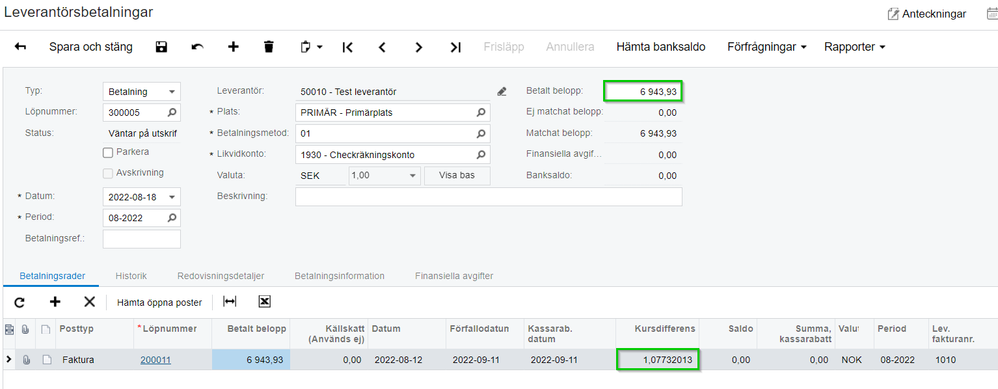Image resolution: width=998 pixels, height=389 pixels.
Task: Switch to Redovisningsdetaljer tab
Action: click(x=221, y=276)
